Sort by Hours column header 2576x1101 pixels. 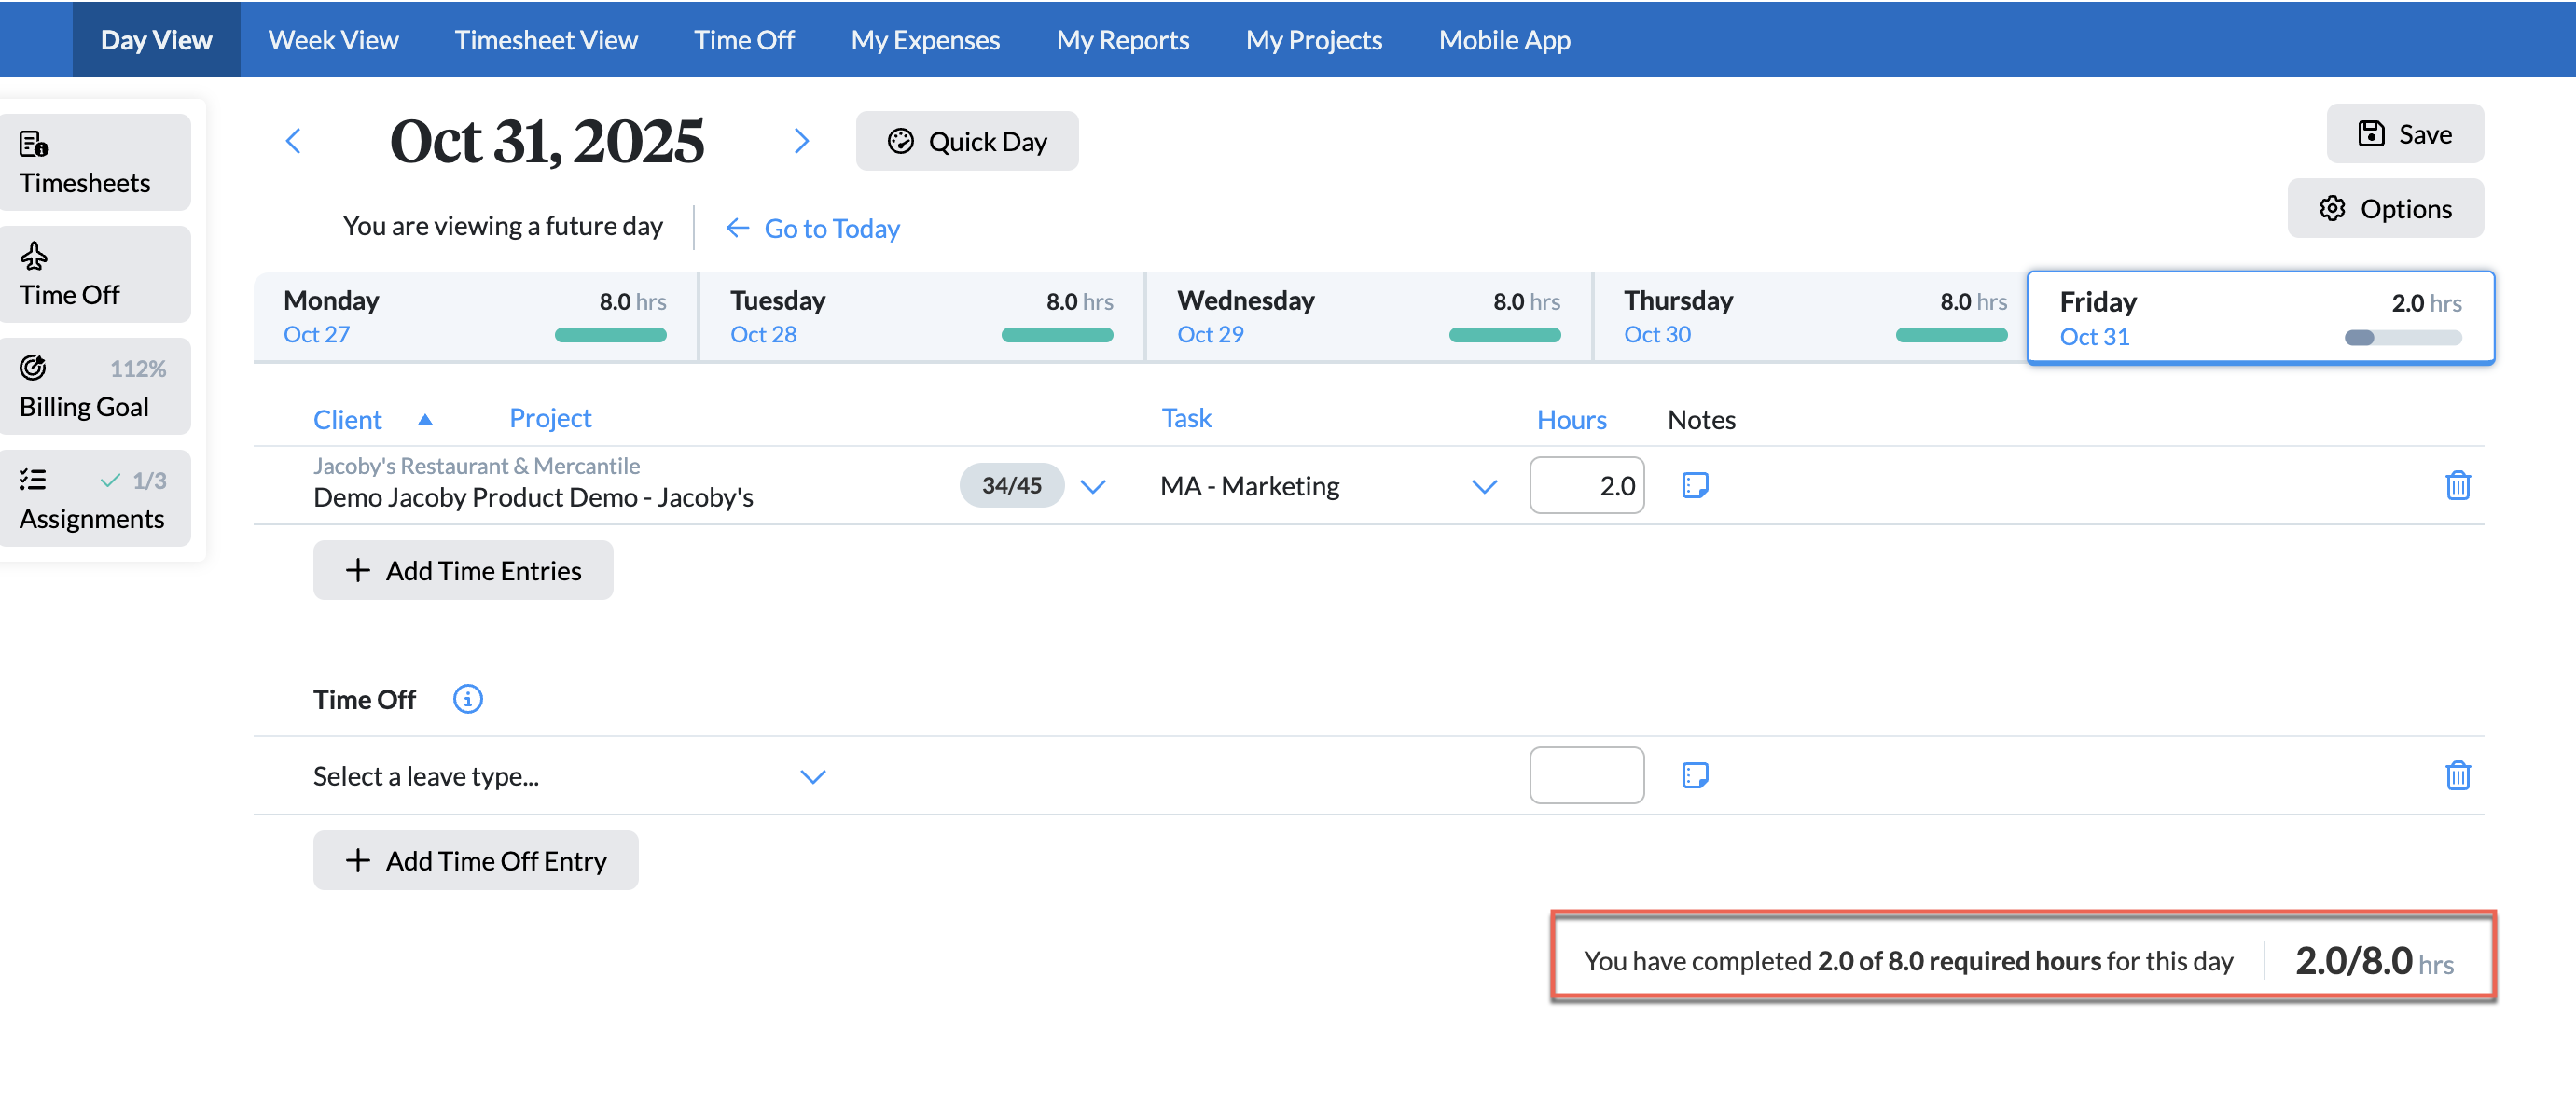click(x=1571, y=420)
